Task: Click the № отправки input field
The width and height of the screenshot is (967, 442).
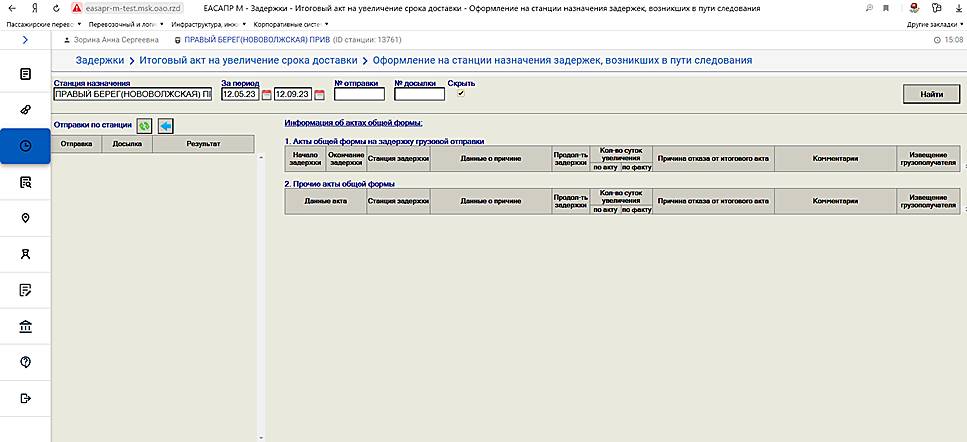Action: click(x=359, y=95)
